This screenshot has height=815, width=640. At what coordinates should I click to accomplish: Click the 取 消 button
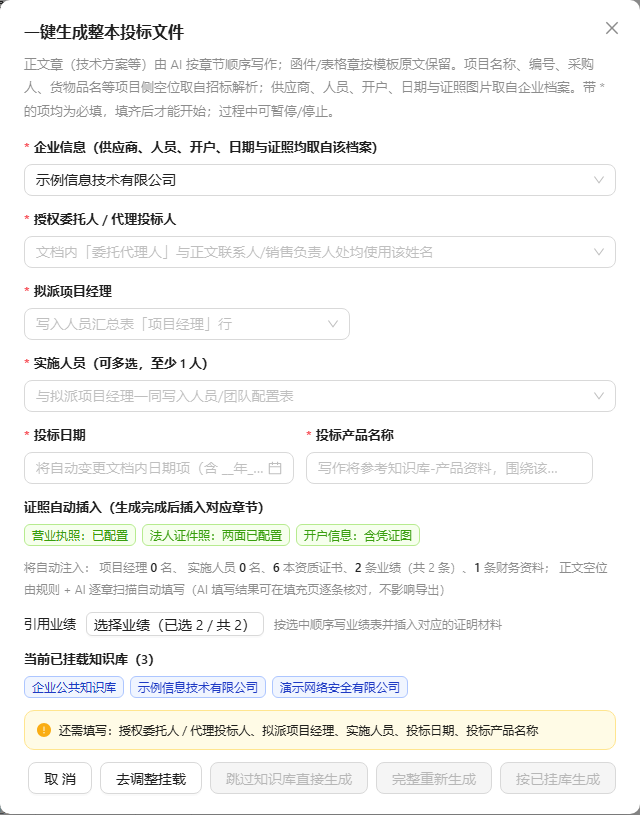[x=60, y=779]
